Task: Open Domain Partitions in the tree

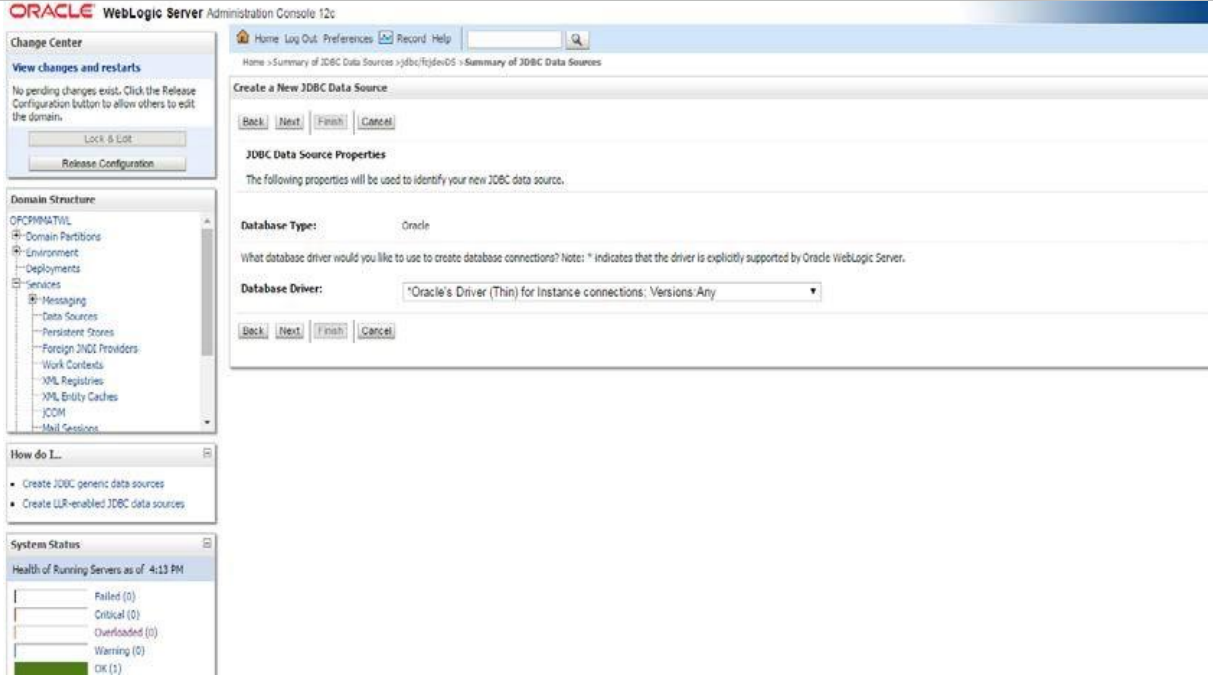Action: [x=63, y=237]
